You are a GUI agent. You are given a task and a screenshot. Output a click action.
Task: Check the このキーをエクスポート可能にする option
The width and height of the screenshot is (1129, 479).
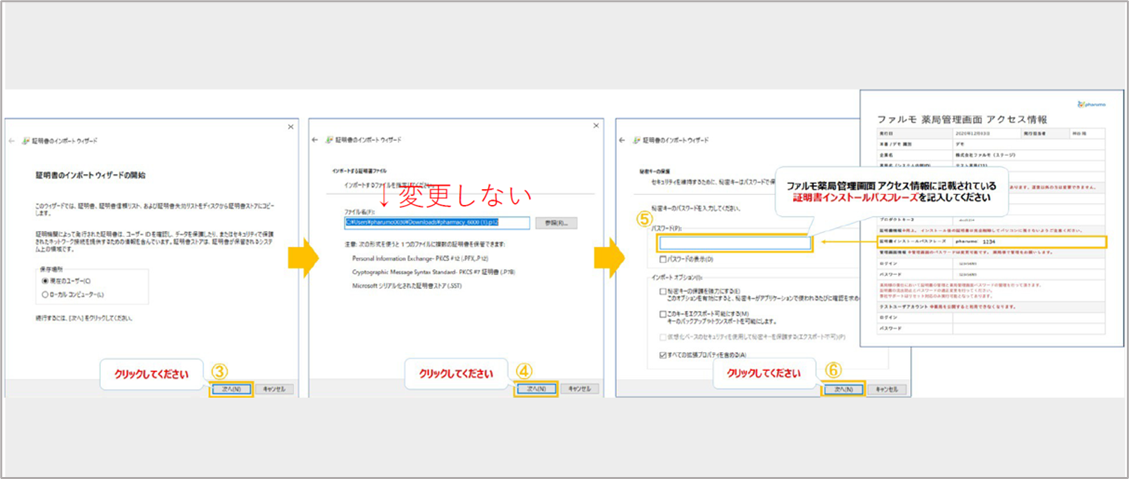[x=663, y=313]
